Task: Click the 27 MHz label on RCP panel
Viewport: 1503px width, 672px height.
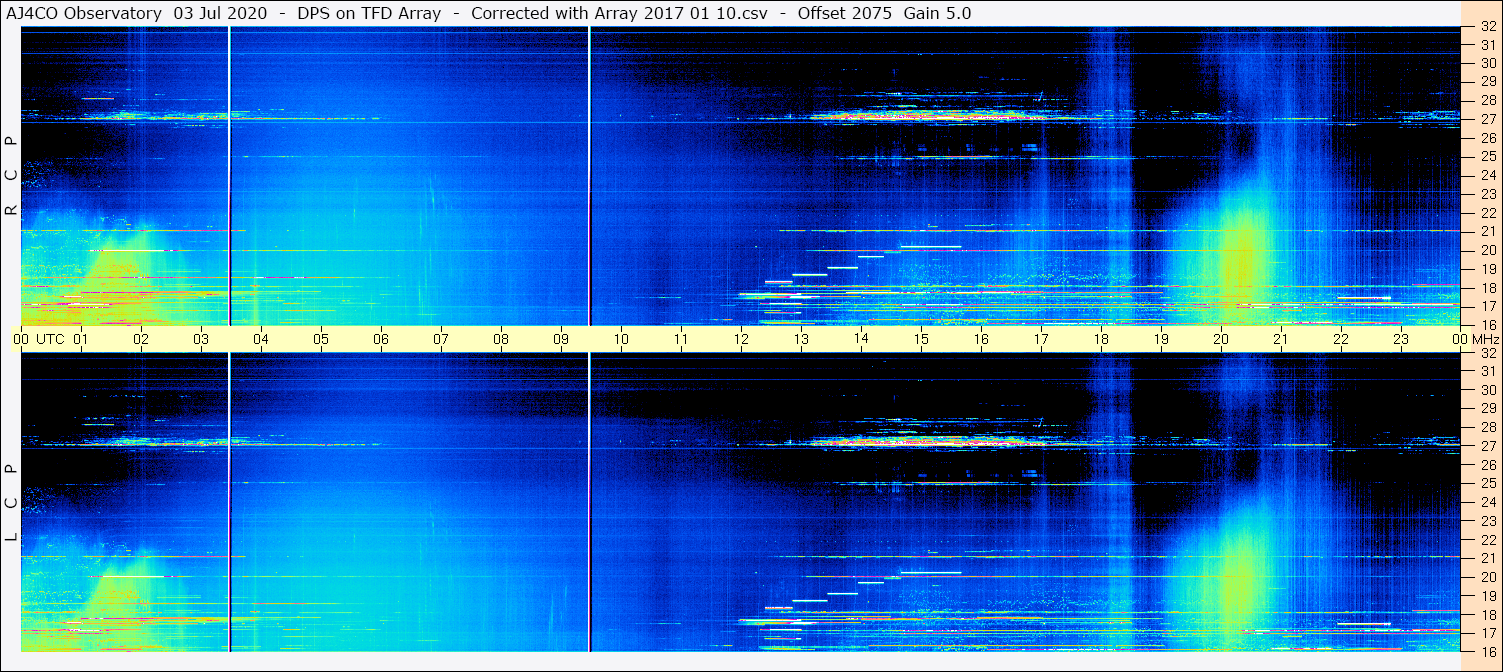Action: coord(1487,119)
